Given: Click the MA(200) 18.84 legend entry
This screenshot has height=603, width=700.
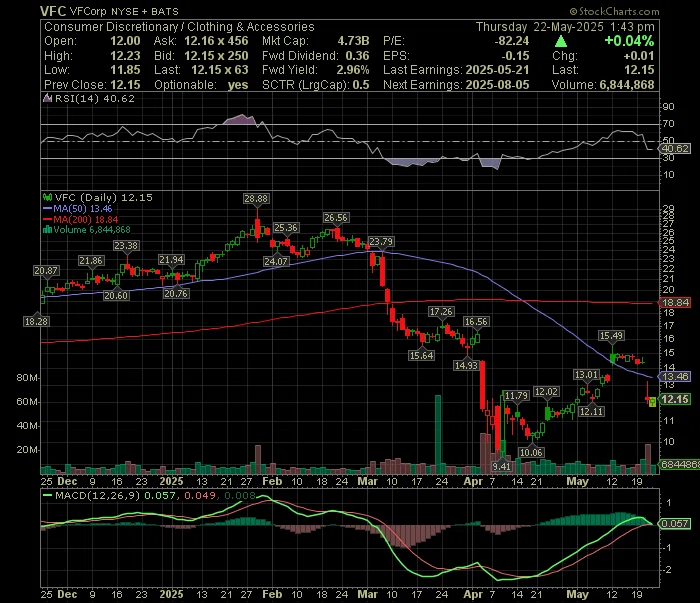Looking at the screenshot, I should pos(81,220).
